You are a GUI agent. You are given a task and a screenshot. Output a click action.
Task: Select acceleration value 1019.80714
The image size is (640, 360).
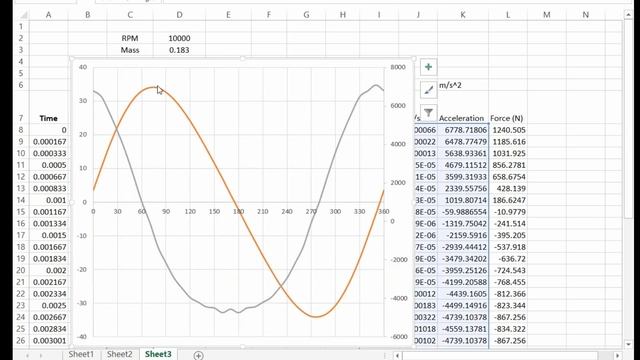click(x=463, y=200)
